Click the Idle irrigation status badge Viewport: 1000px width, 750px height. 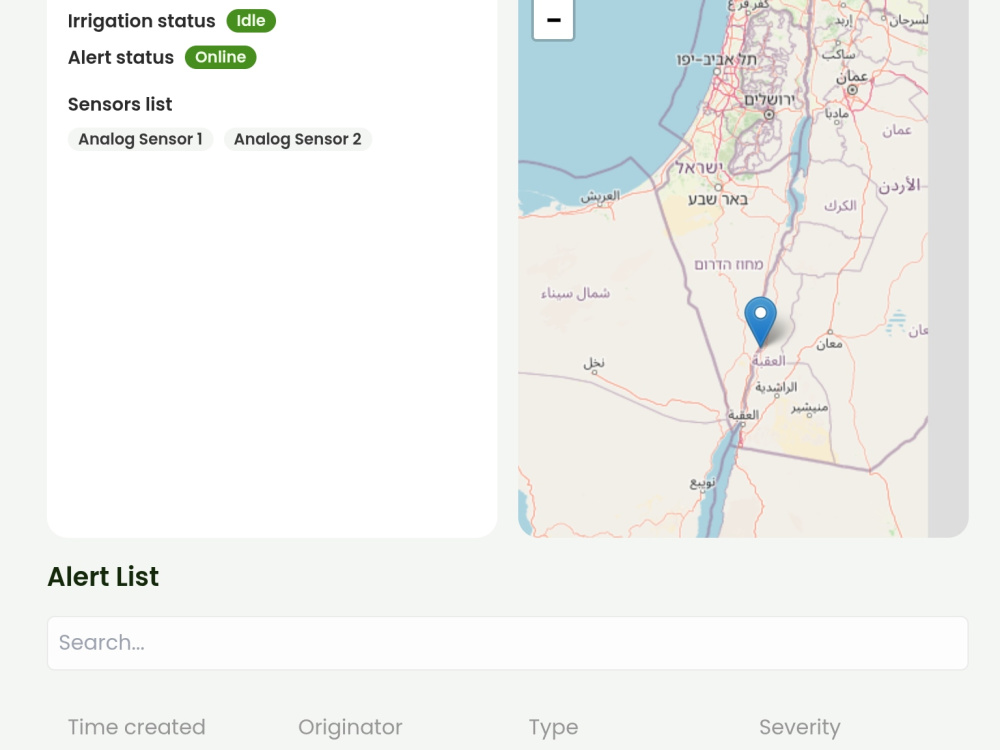tap(251, 21)
